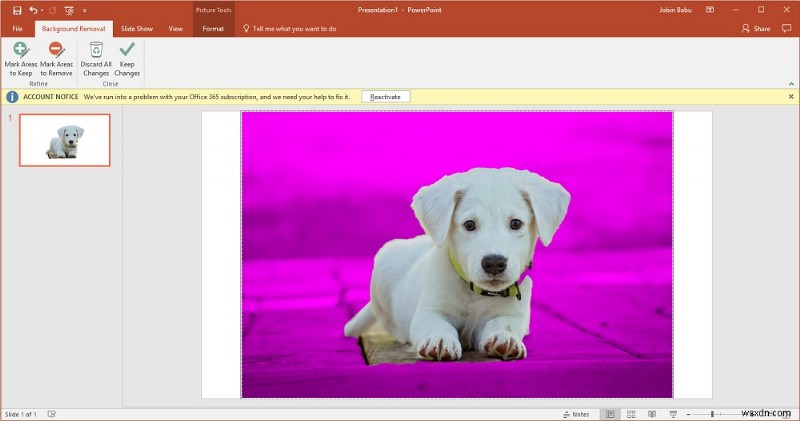Open the Picture Tools Format tab
The image size is (800, 421).
pos(213,29)
